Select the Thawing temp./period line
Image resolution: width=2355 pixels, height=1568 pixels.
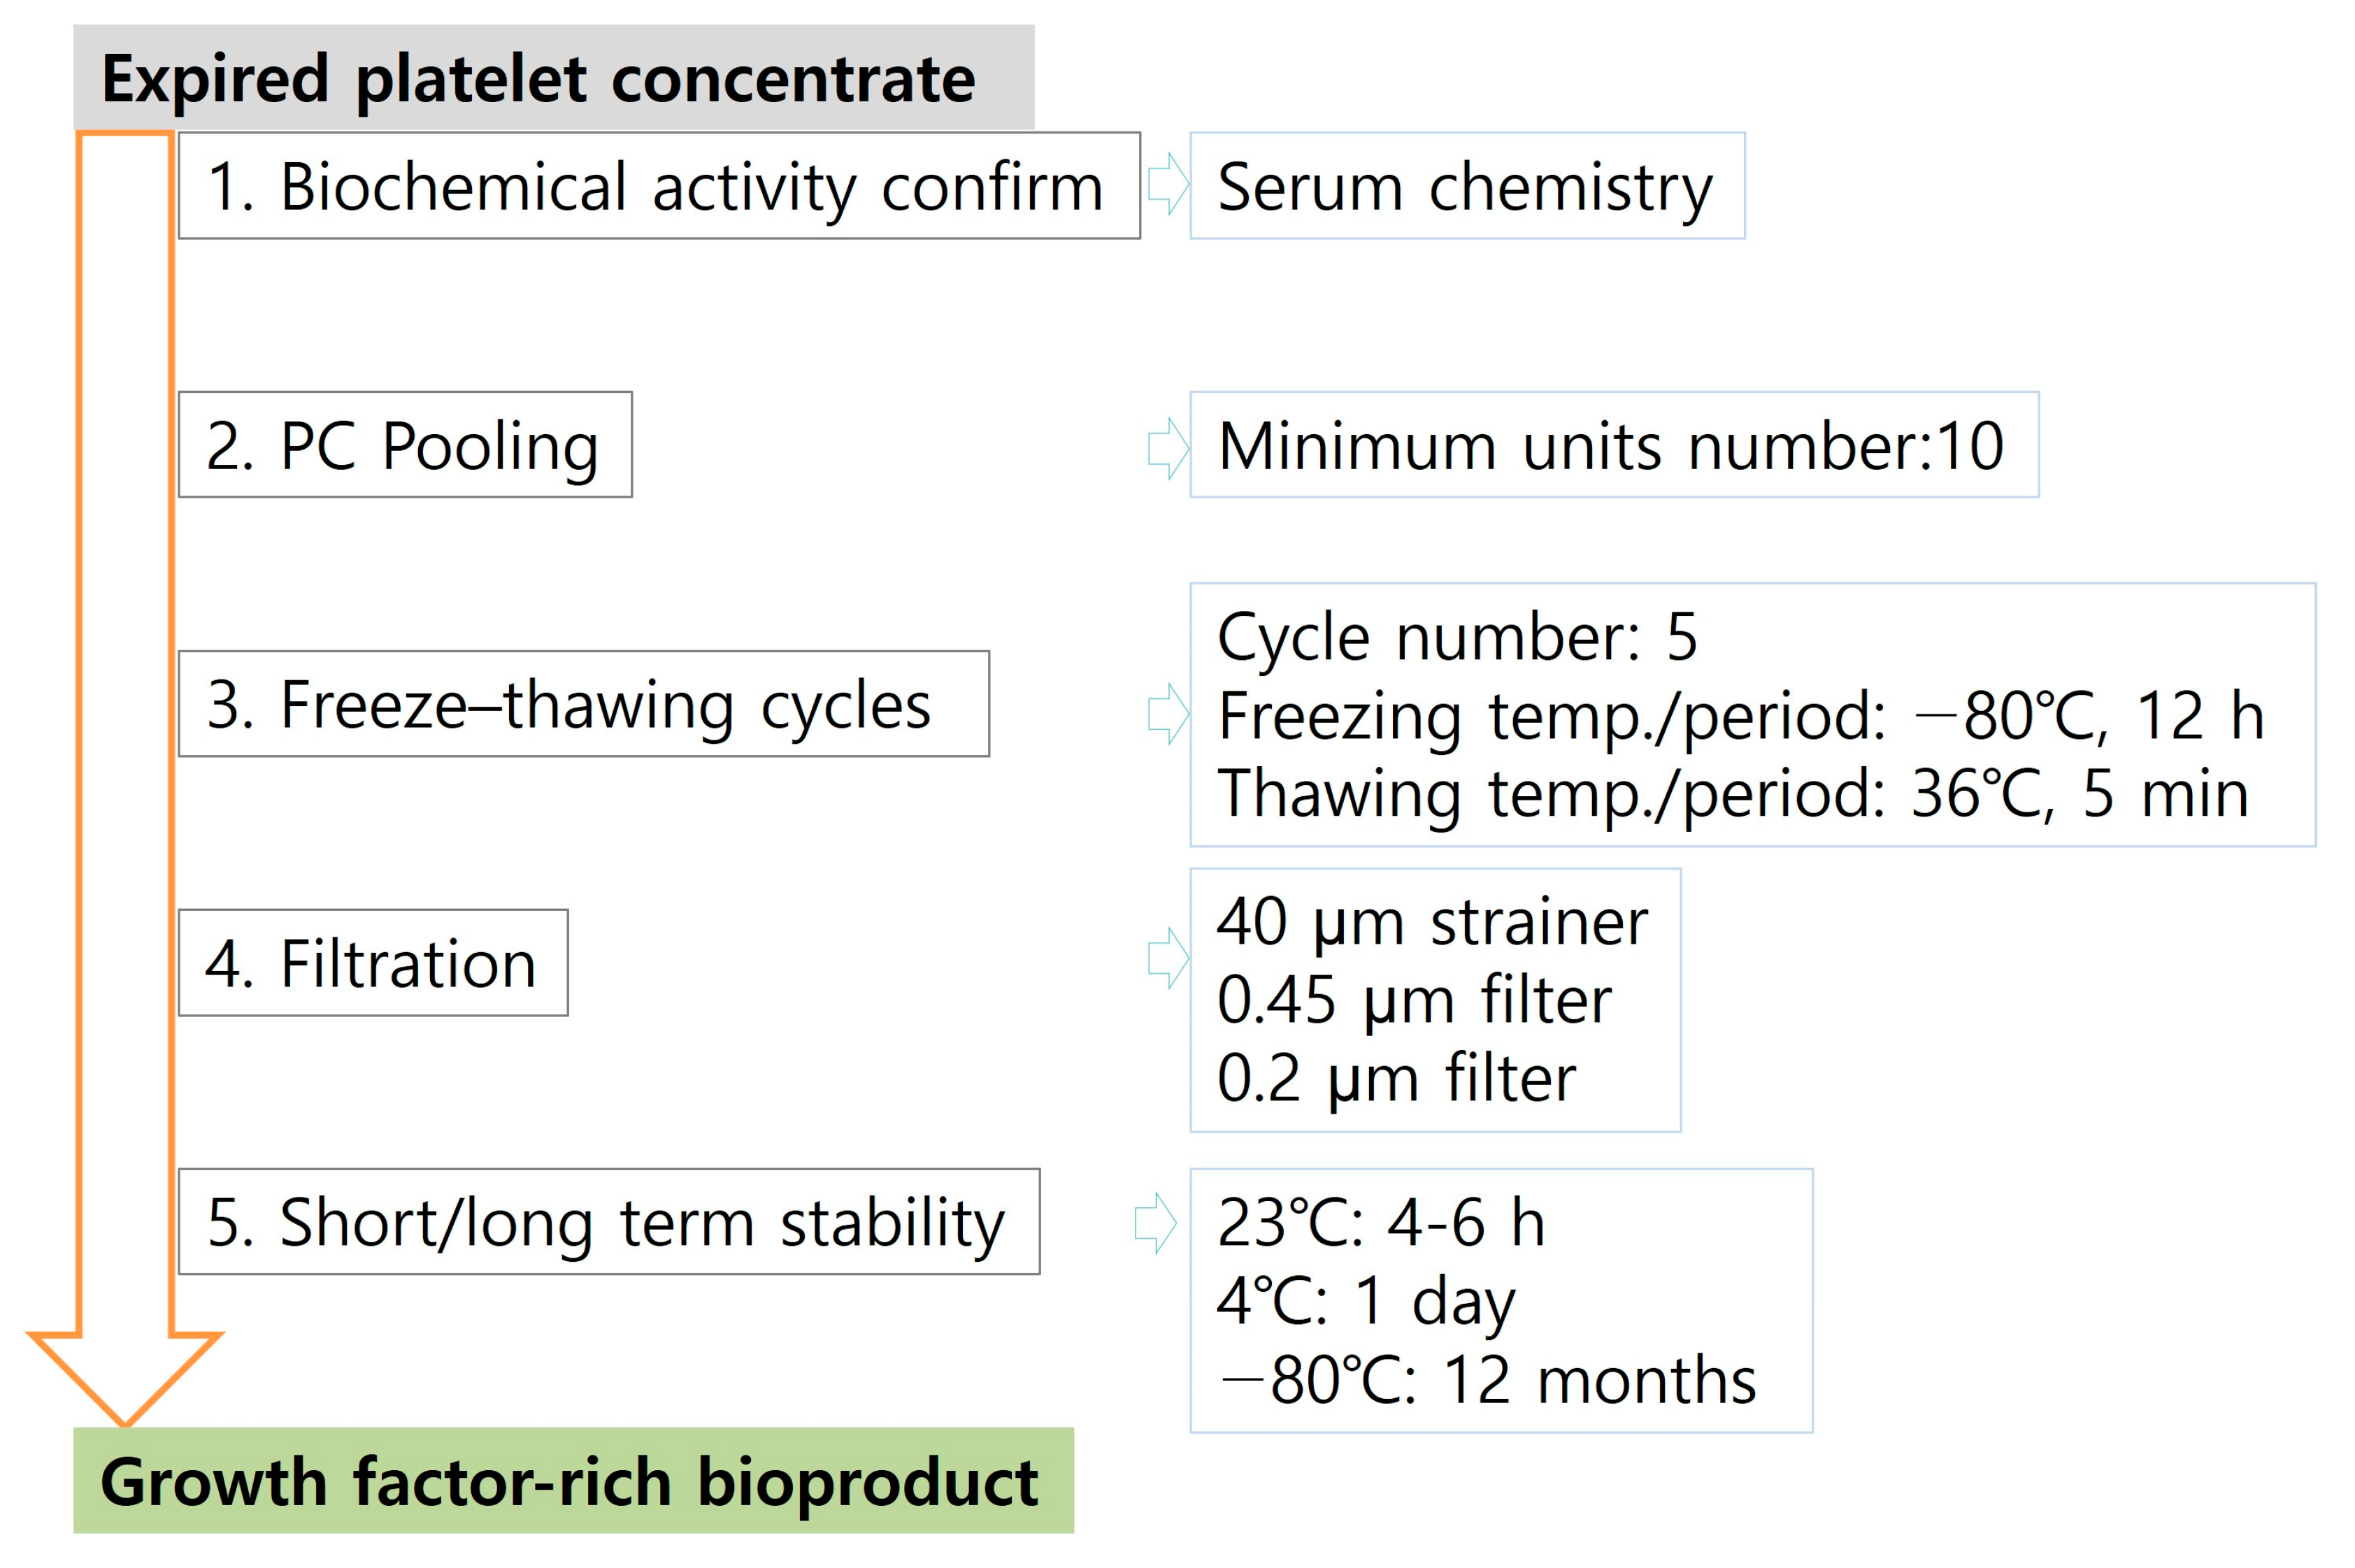pyautogui.click(x=1732, y=794)
